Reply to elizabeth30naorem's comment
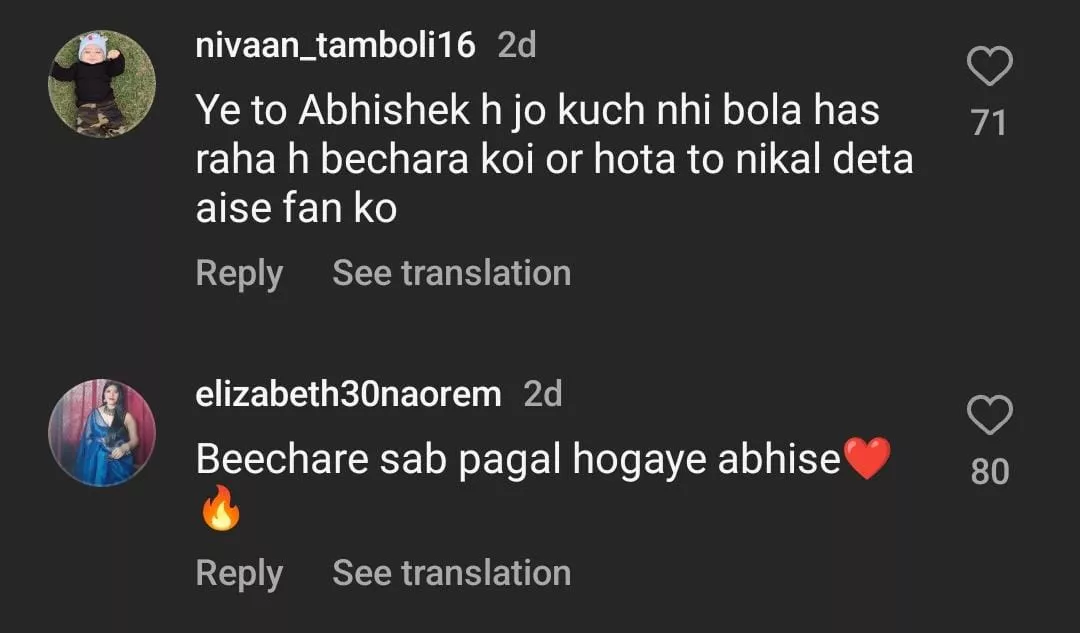 (239, 573)
